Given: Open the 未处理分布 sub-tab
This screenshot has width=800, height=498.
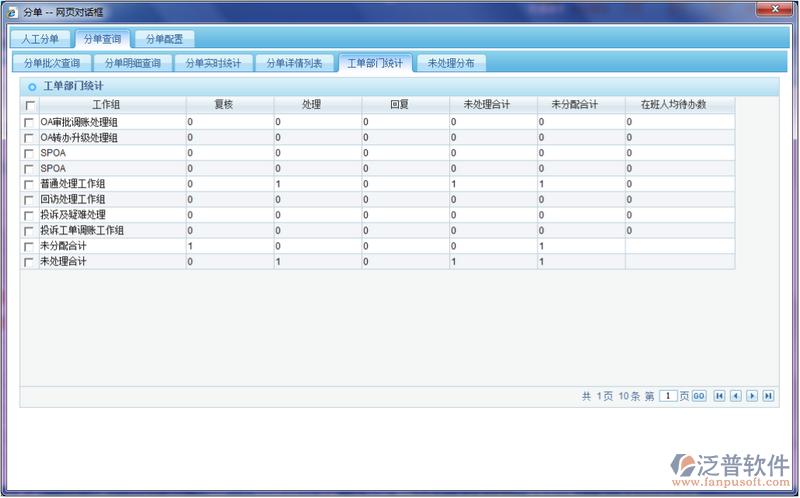Looking at the screenshot, I should click(x=451, y=63).
